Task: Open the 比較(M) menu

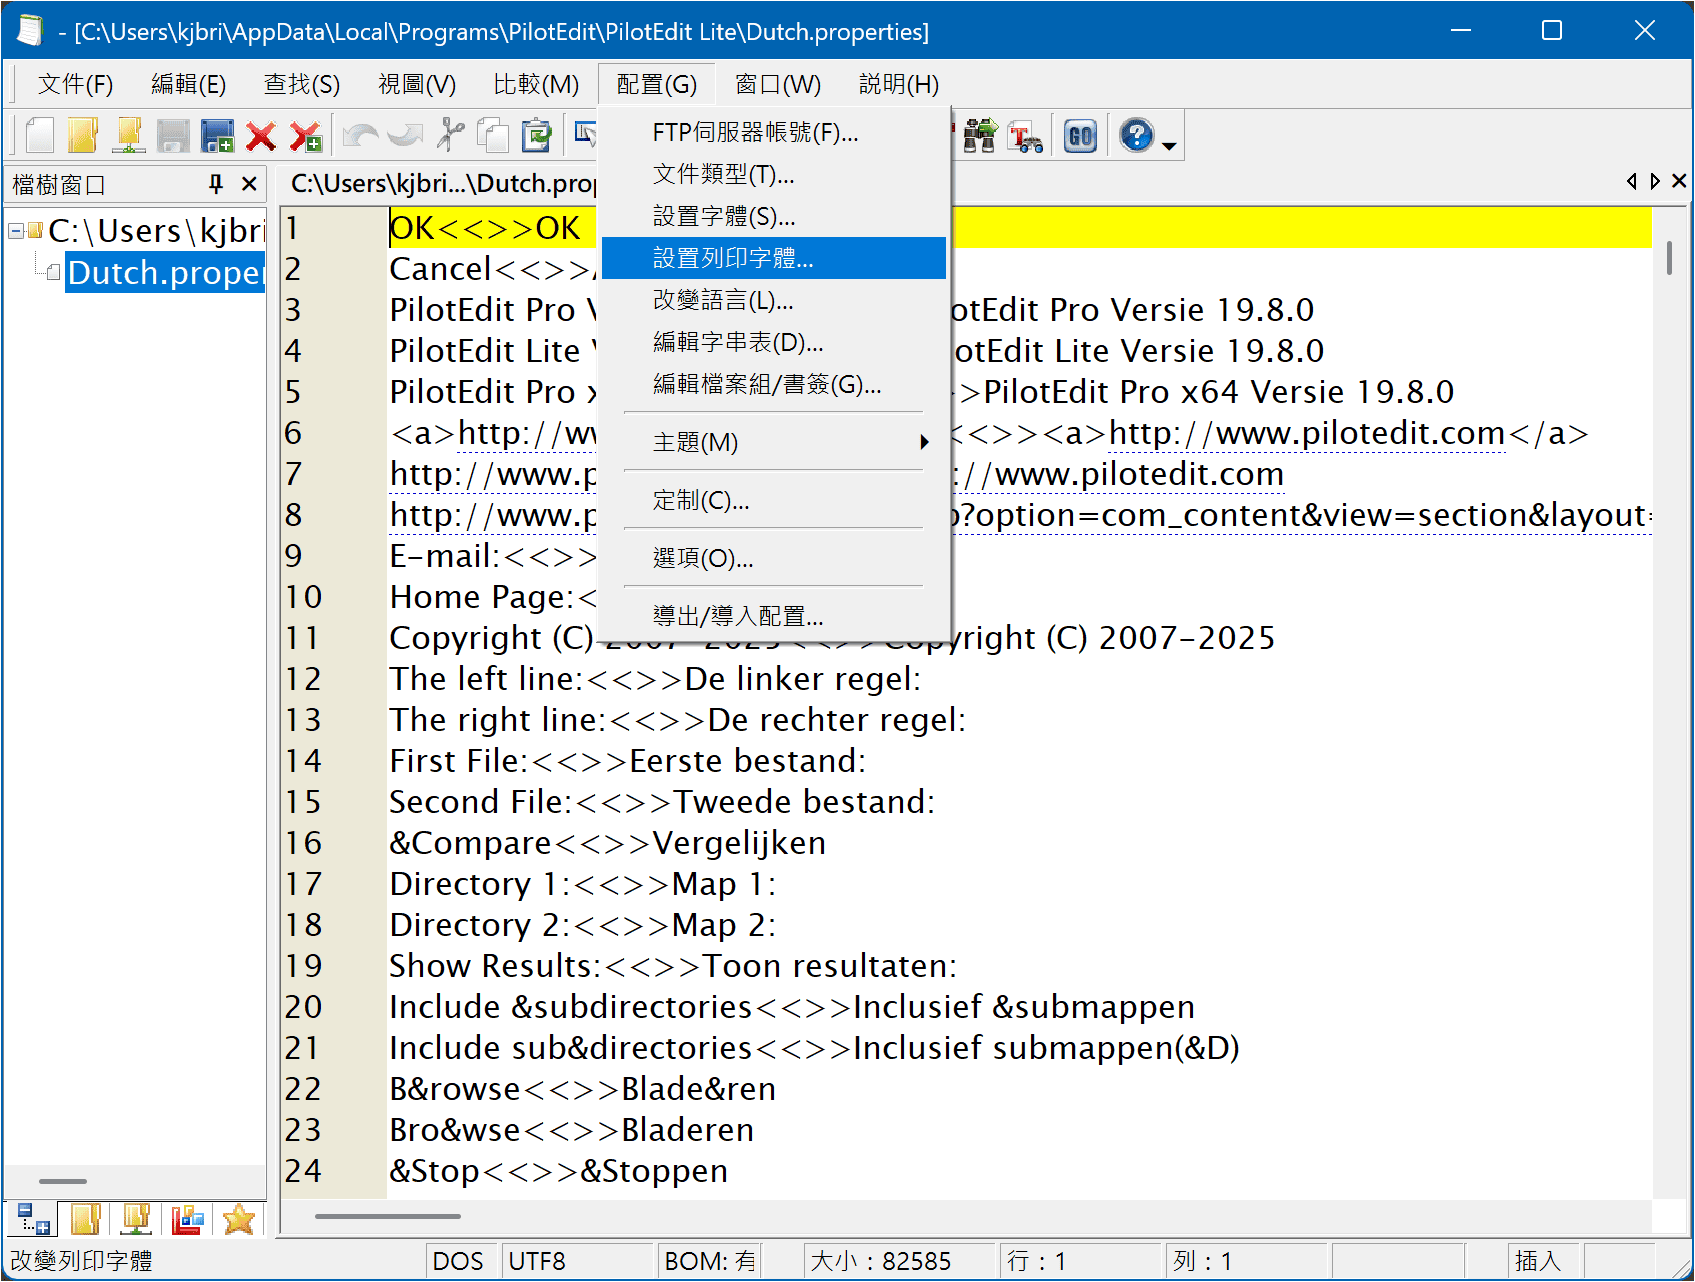Action: 536,84
